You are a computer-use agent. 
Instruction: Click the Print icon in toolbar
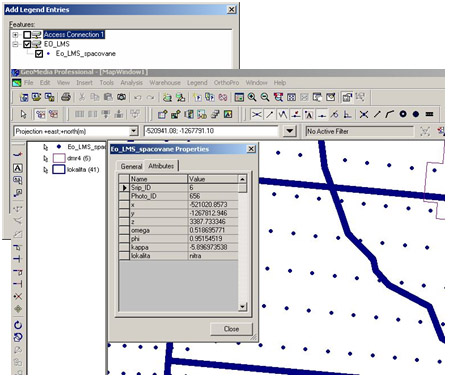[66, 97]
